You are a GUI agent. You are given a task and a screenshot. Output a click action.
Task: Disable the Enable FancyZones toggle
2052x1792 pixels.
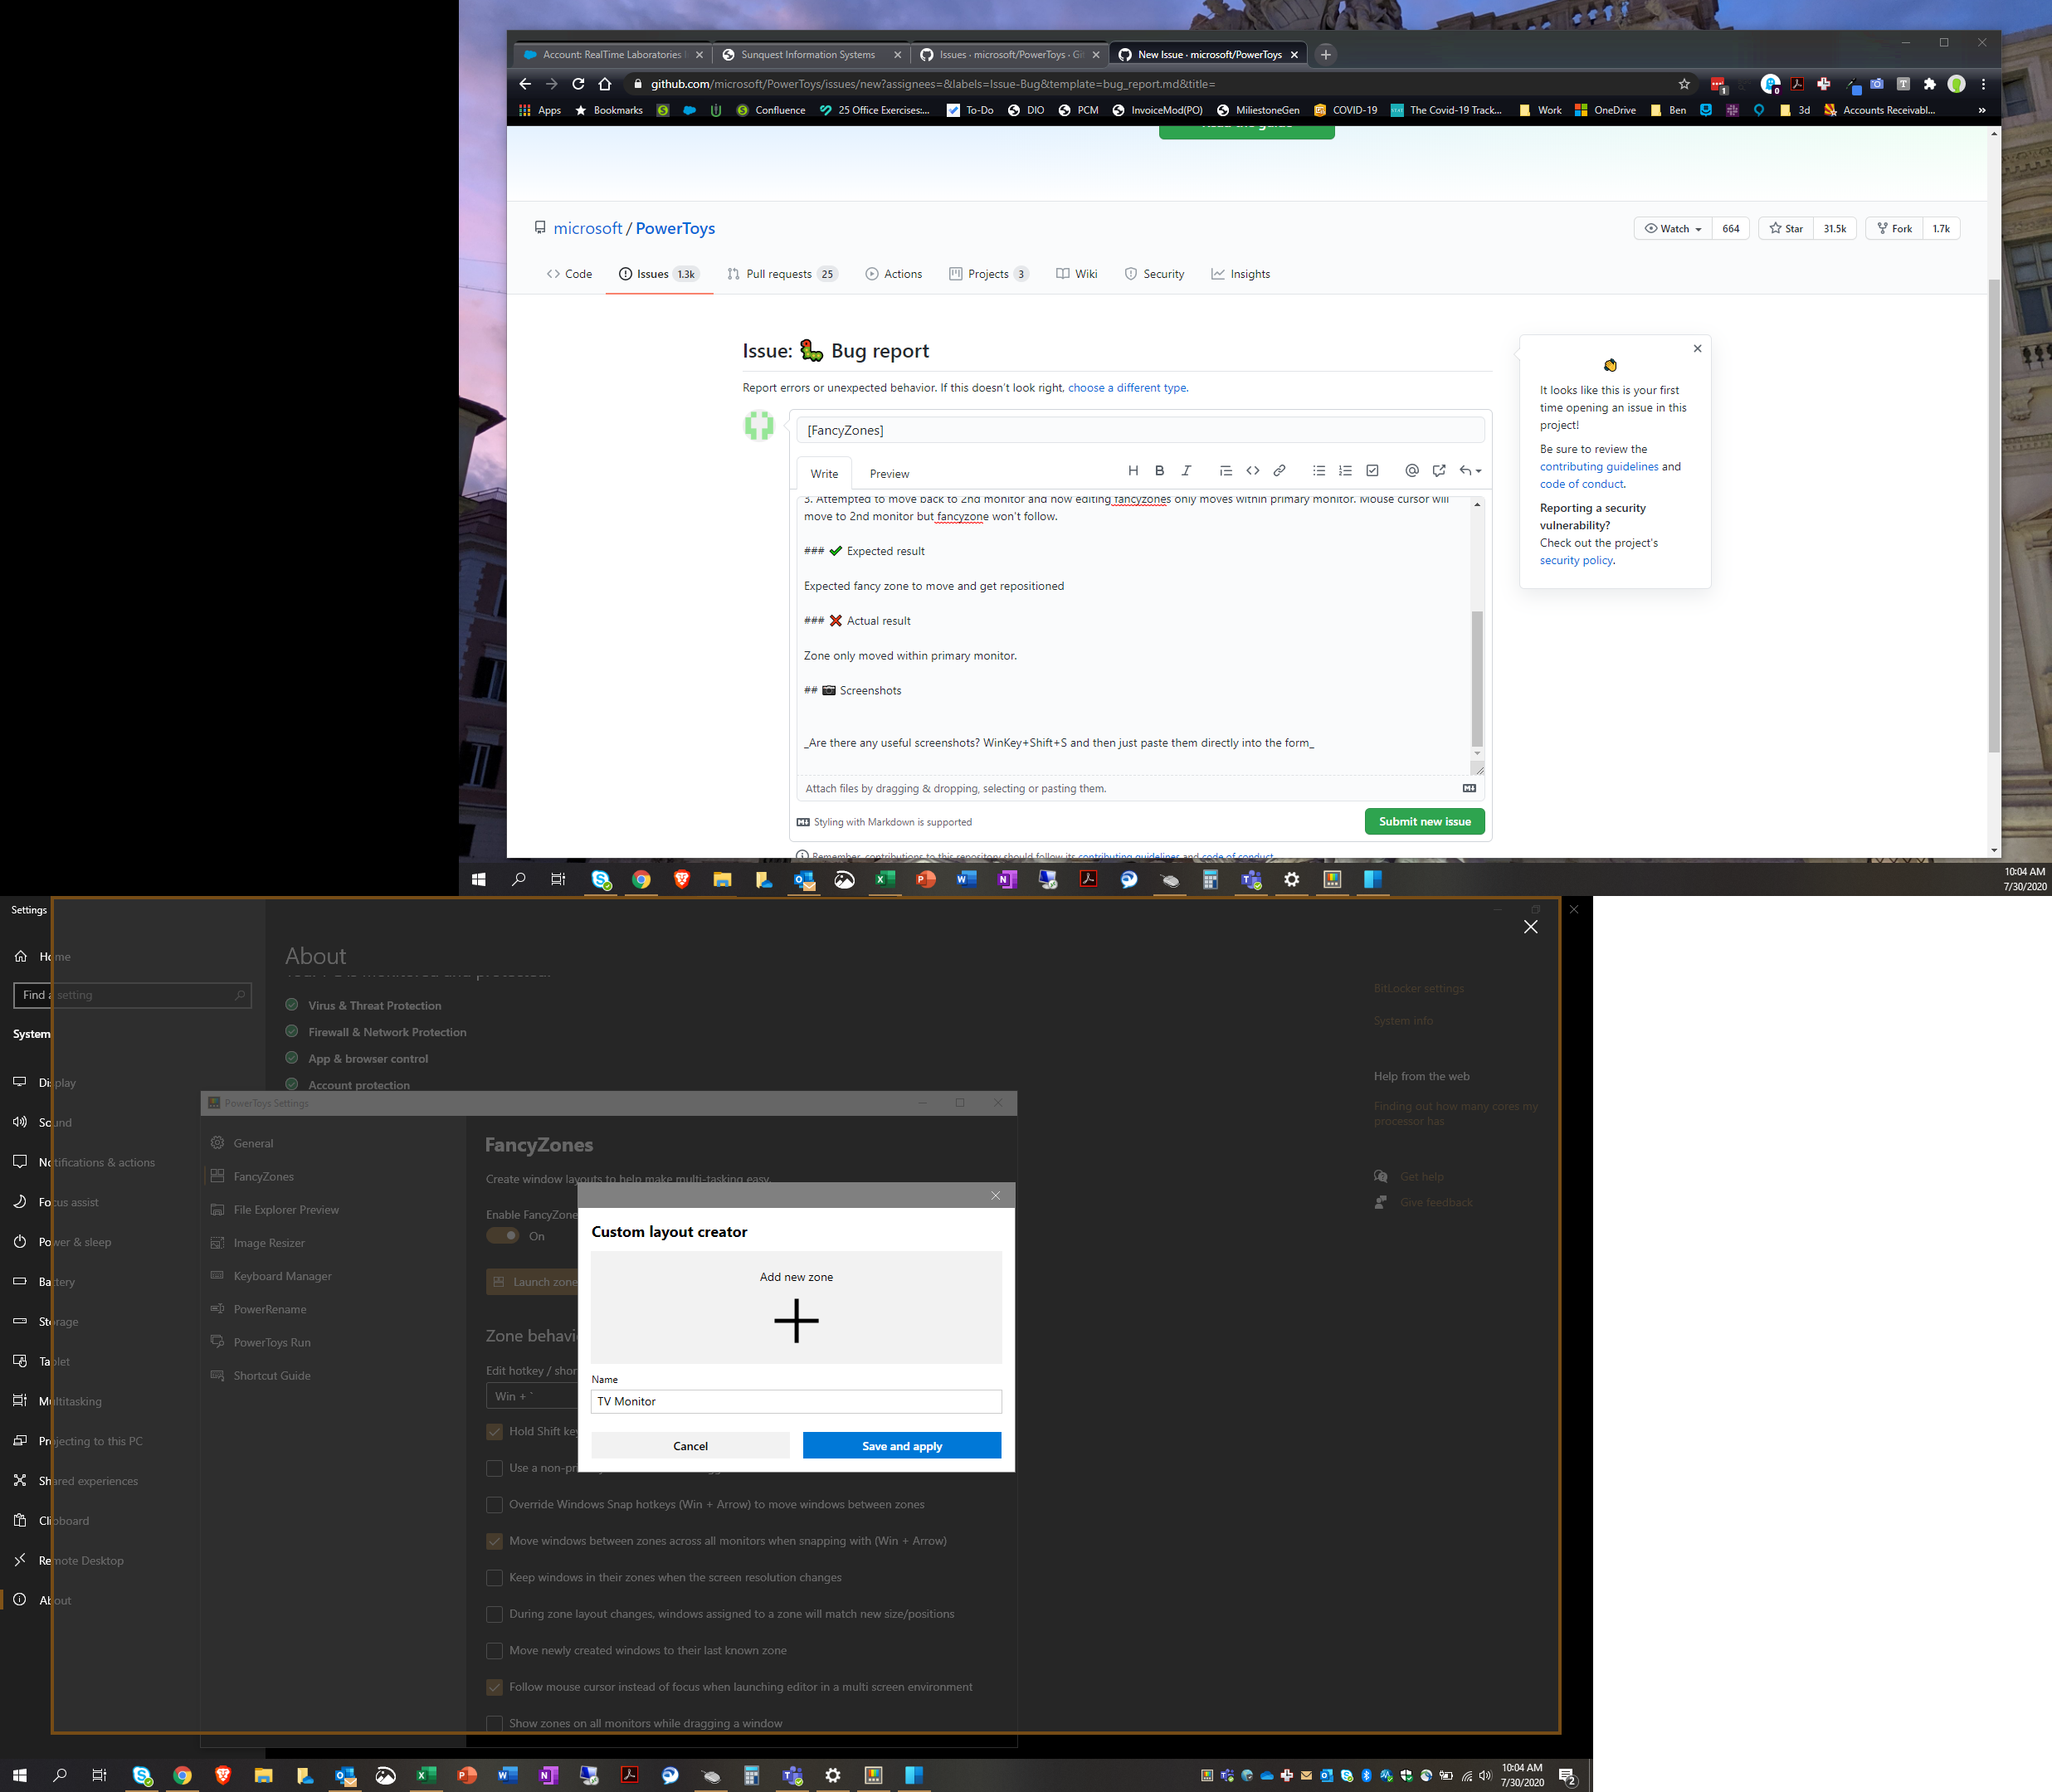coord(502,1235)
